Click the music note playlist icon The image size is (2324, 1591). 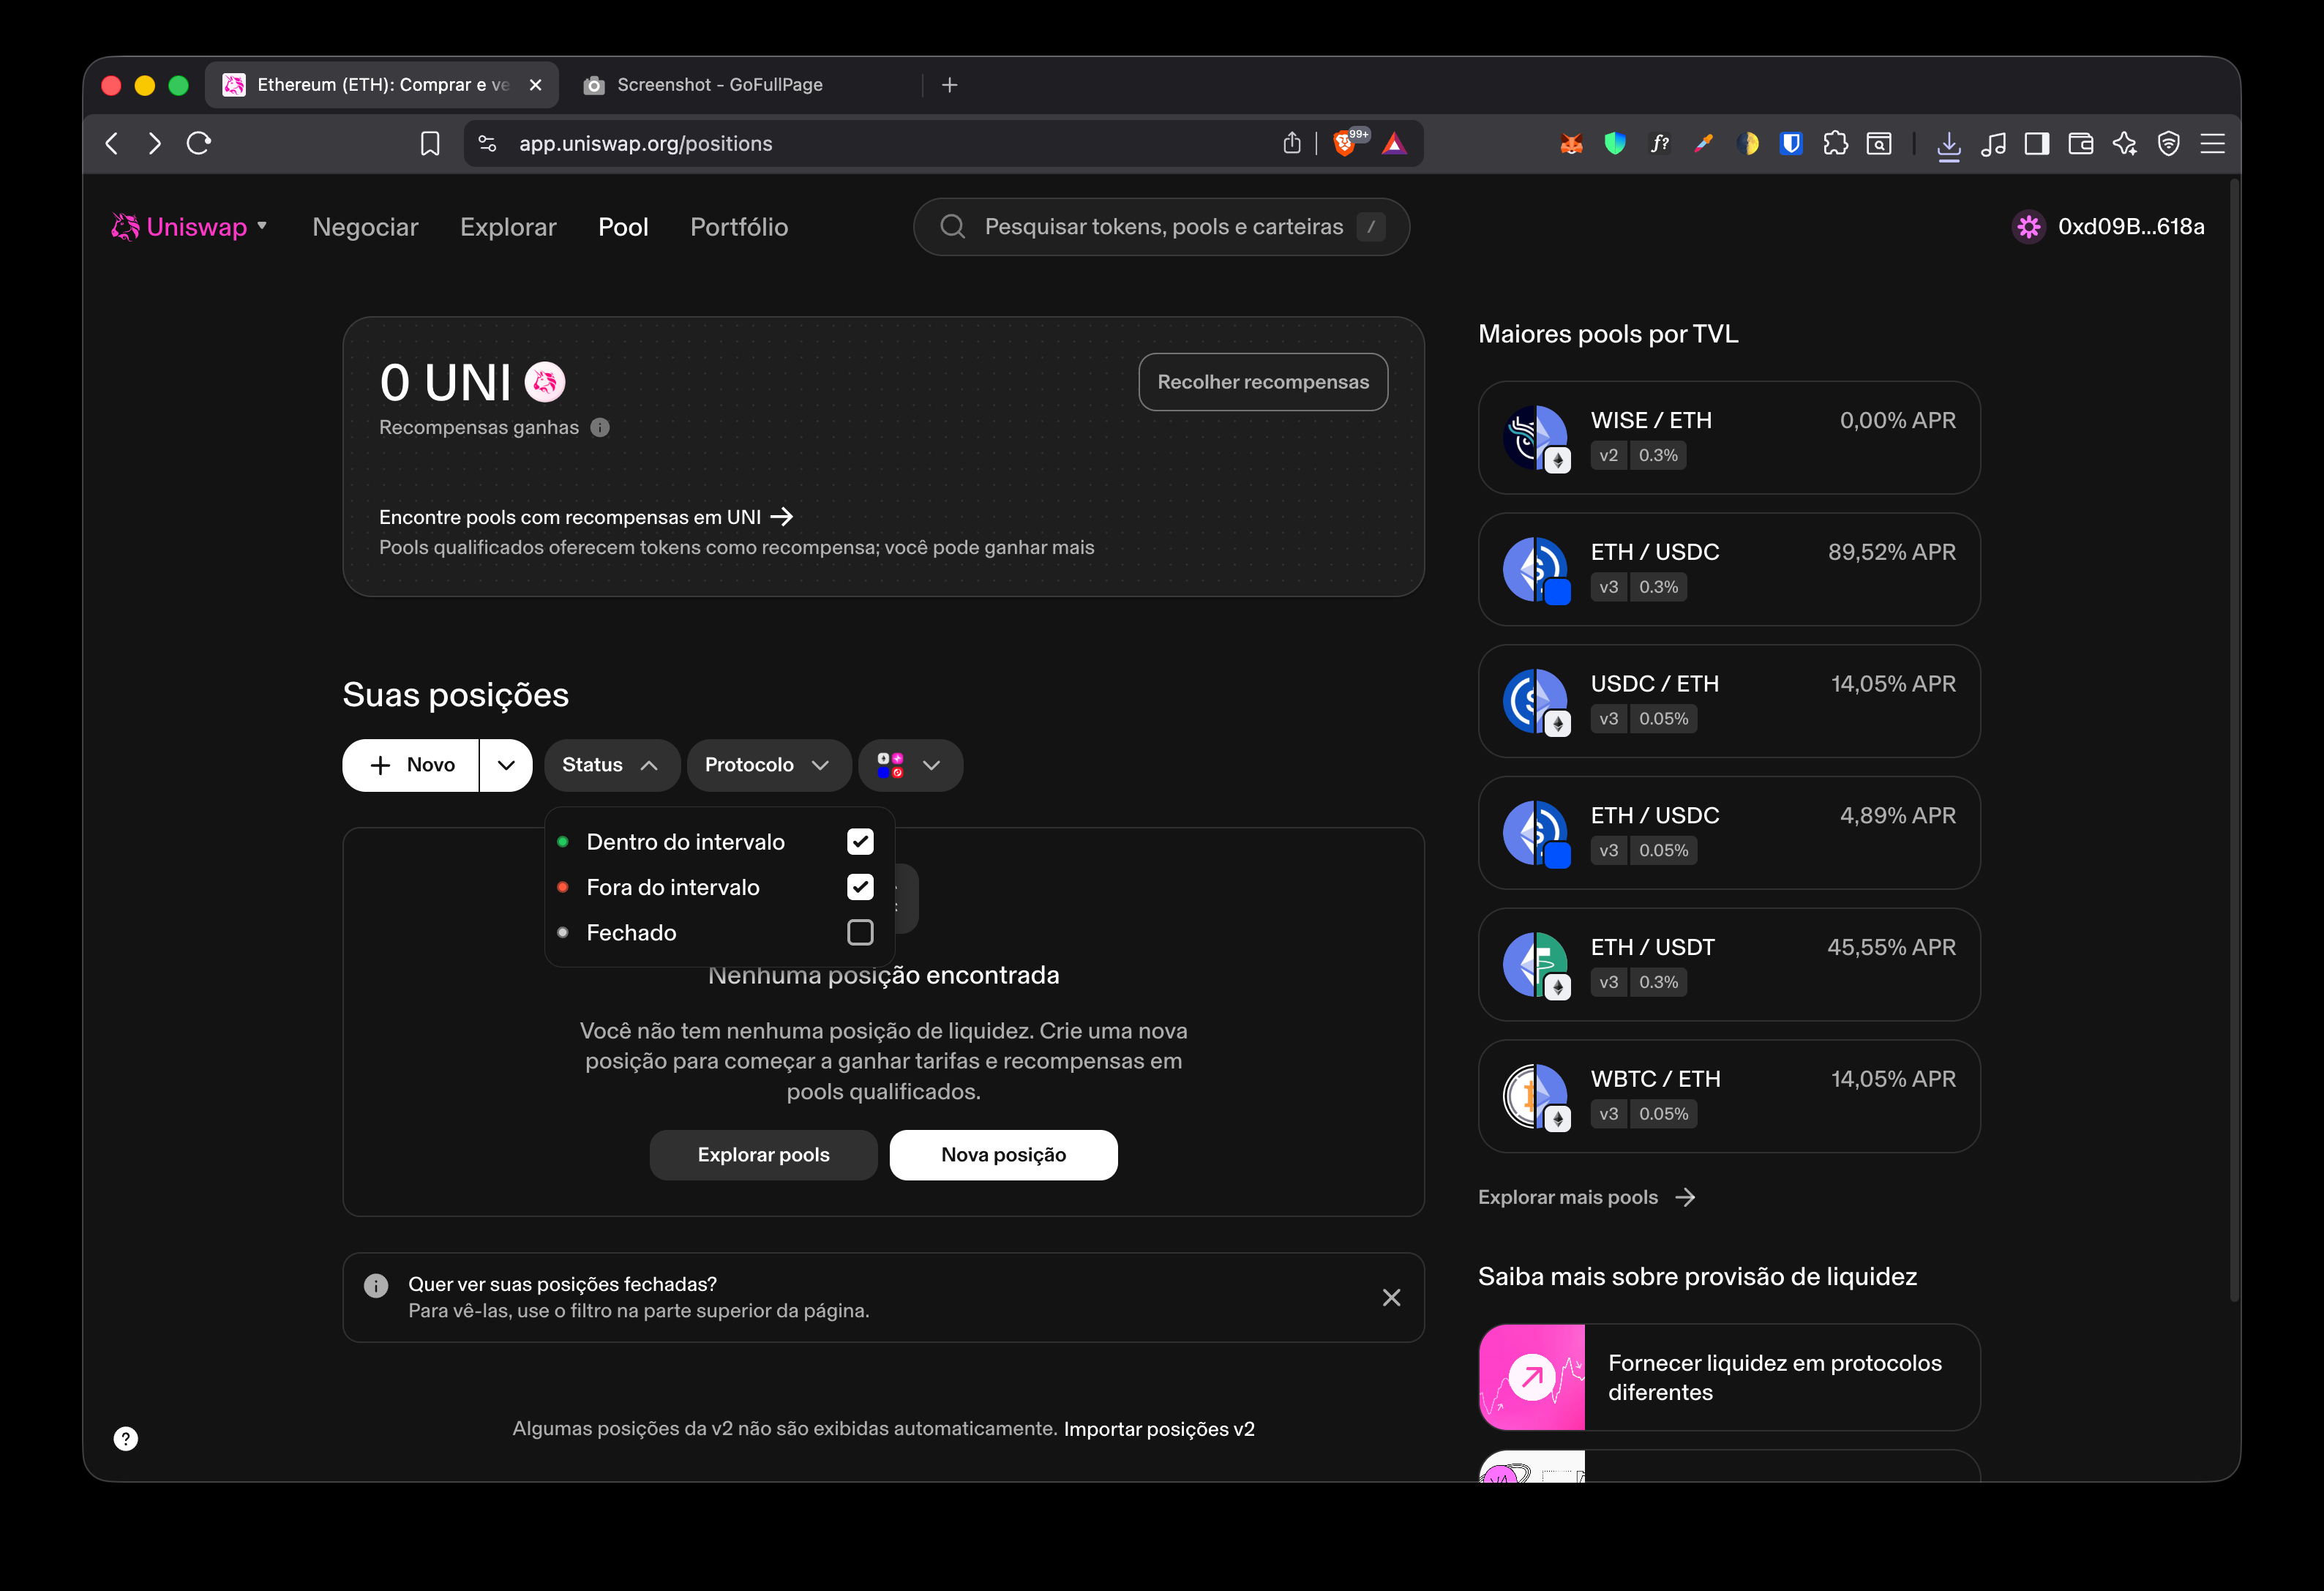[1993, 144]
